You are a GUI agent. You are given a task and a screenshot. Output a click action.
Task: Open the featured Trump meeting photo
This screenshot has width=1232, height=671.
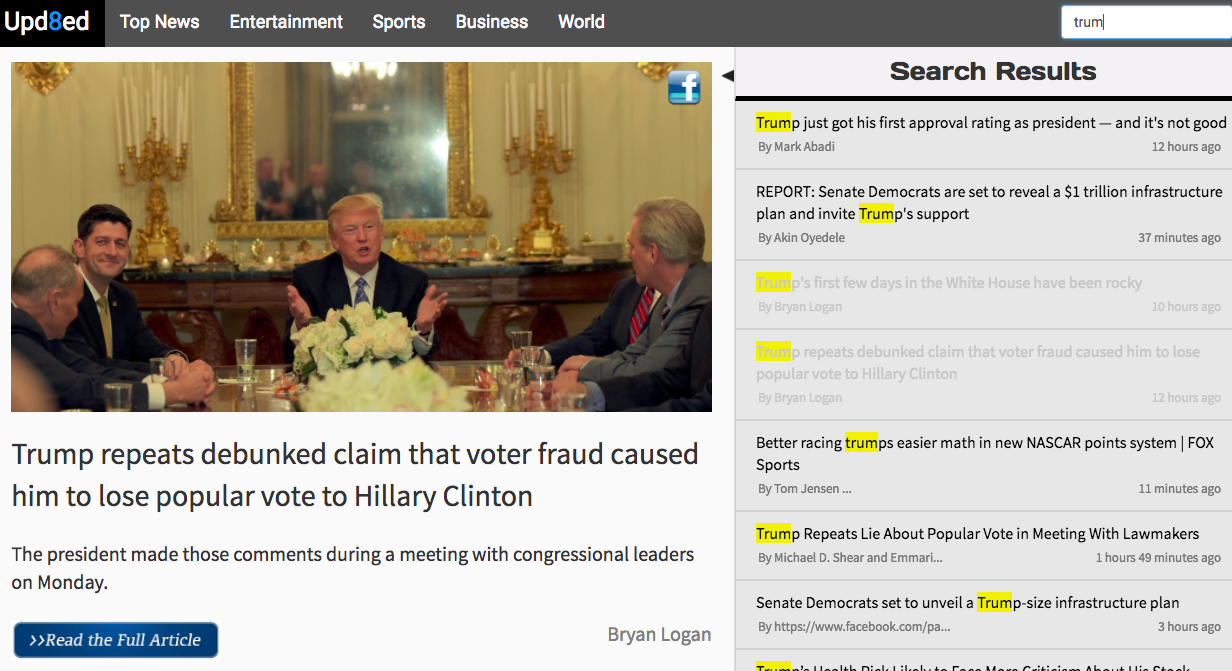coord(361,237)
